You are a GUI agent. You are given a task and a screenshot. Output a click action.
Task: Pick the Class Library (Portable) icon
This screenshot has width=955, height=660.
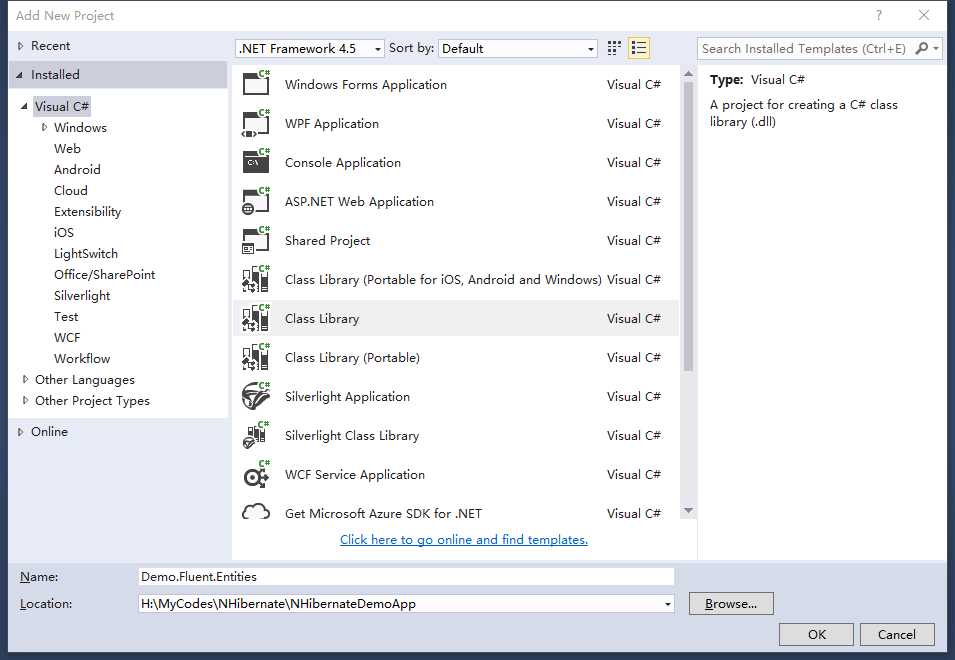[256, 357]
